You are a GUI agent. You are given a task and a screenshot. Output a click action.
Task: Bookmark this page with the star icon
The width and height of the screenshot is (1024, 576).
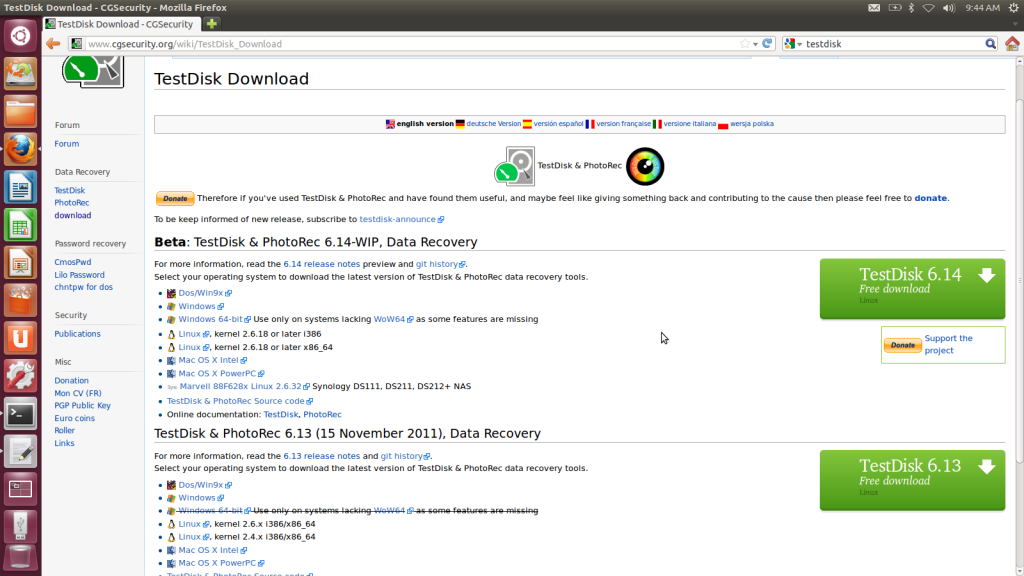[x=744, y=44]
